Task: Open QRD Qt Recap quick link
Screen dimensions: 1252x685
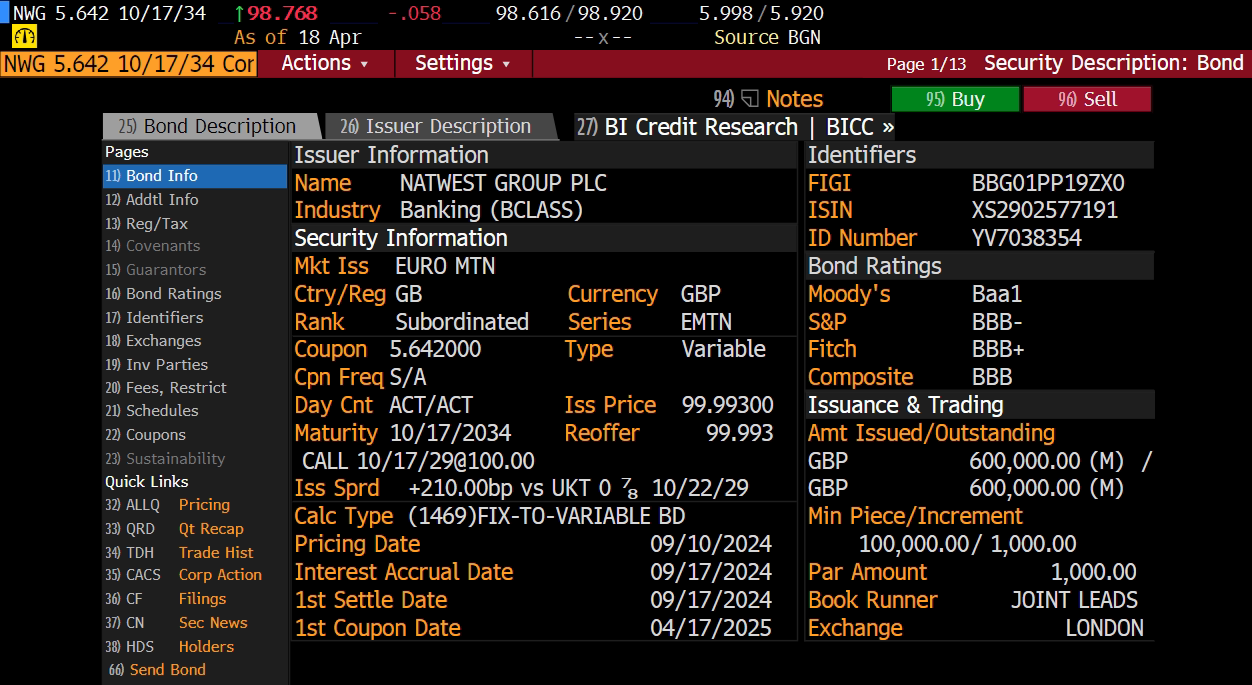Action: click(174, 529)
